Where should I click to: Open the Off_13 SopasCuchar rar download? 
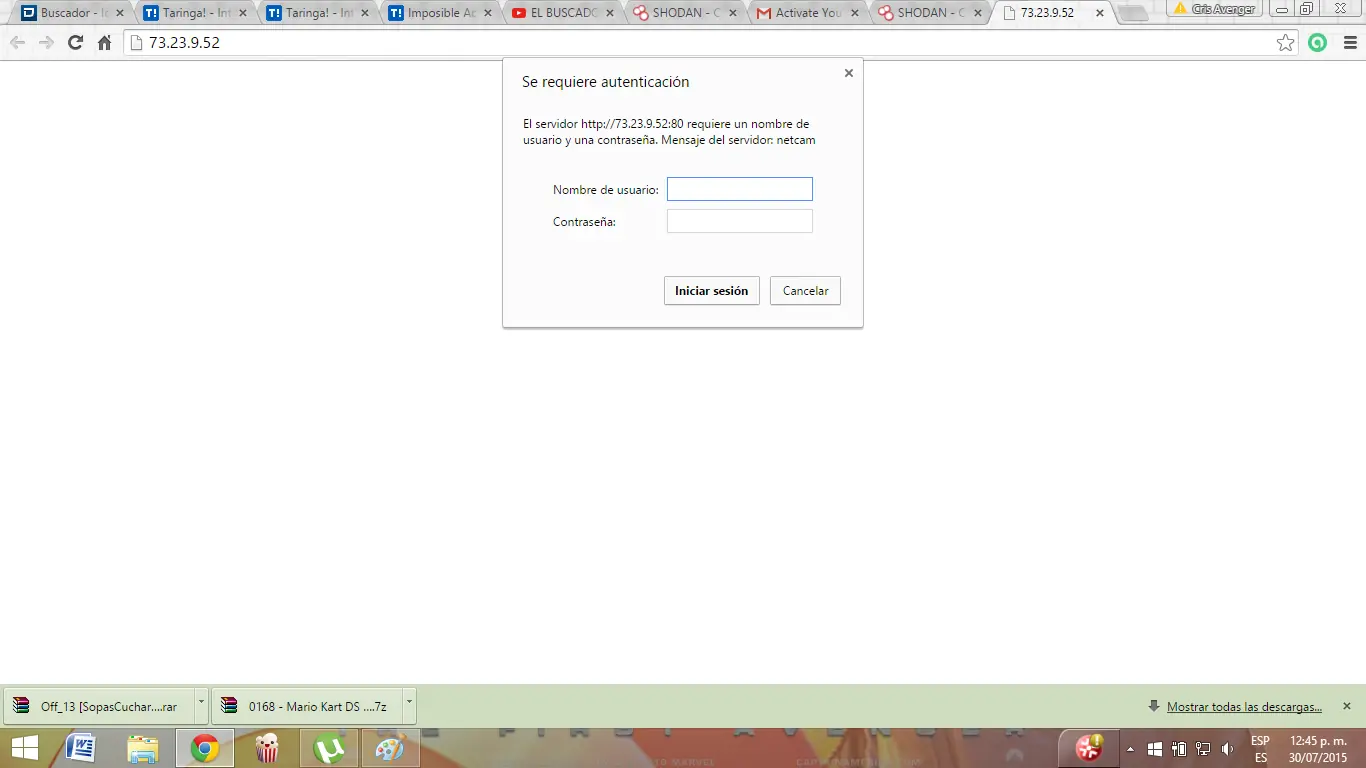[98, 706]
